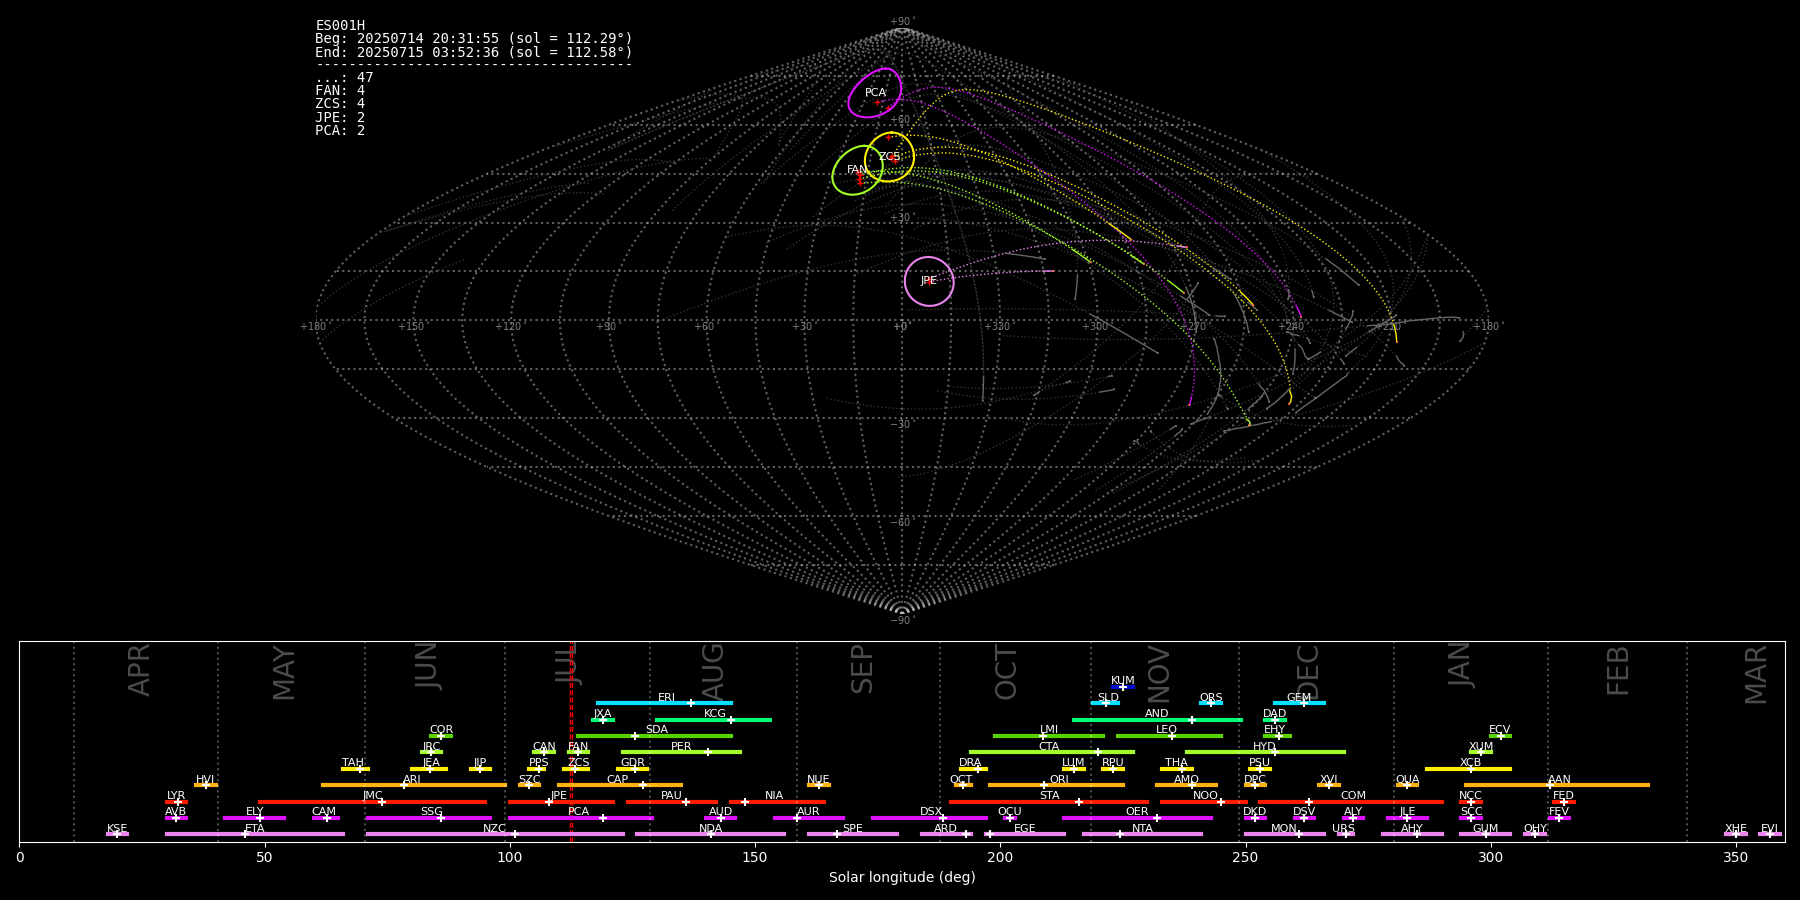Screen dimensions: 1800x900
Task: Click the NTA shower bar in the timeline
Action: coord(1142,834)
